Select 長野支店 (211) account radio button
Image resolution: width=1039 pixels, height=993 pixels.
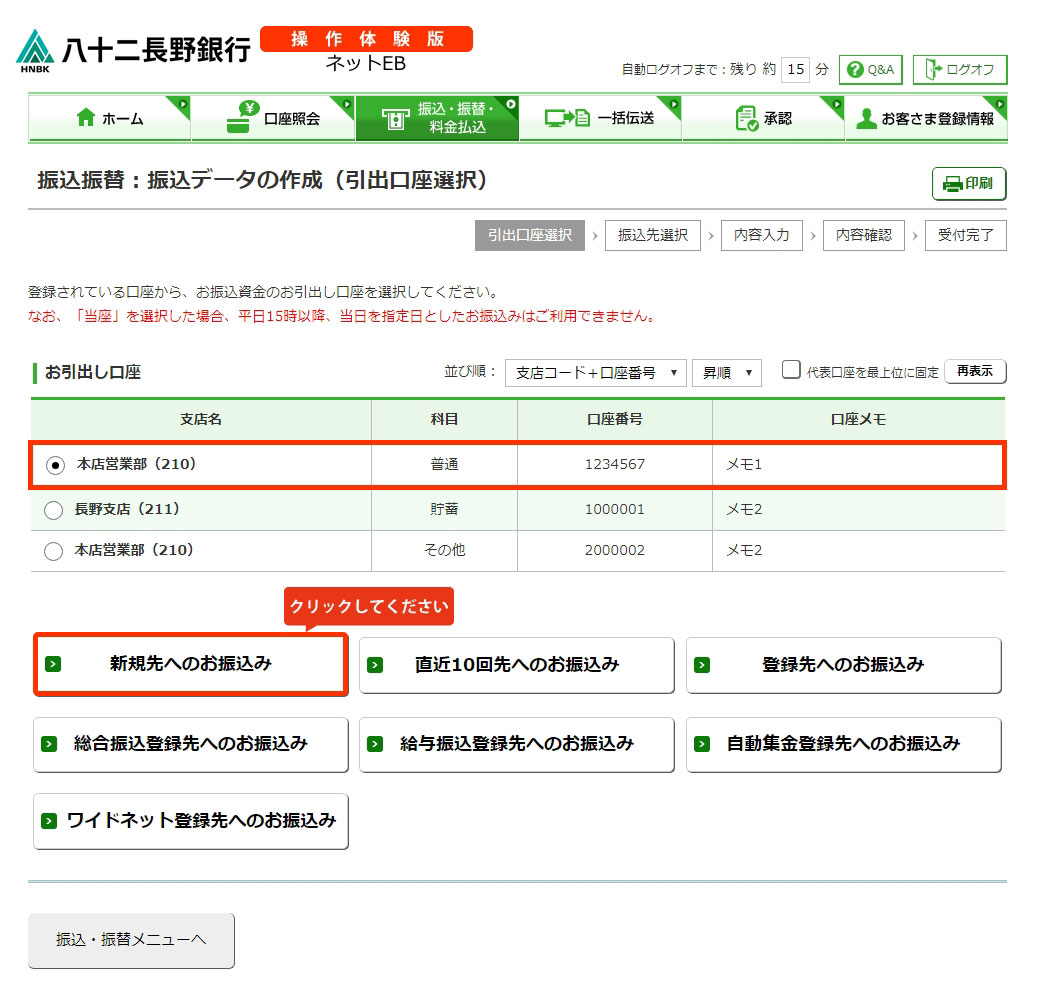tap(53, 510)
